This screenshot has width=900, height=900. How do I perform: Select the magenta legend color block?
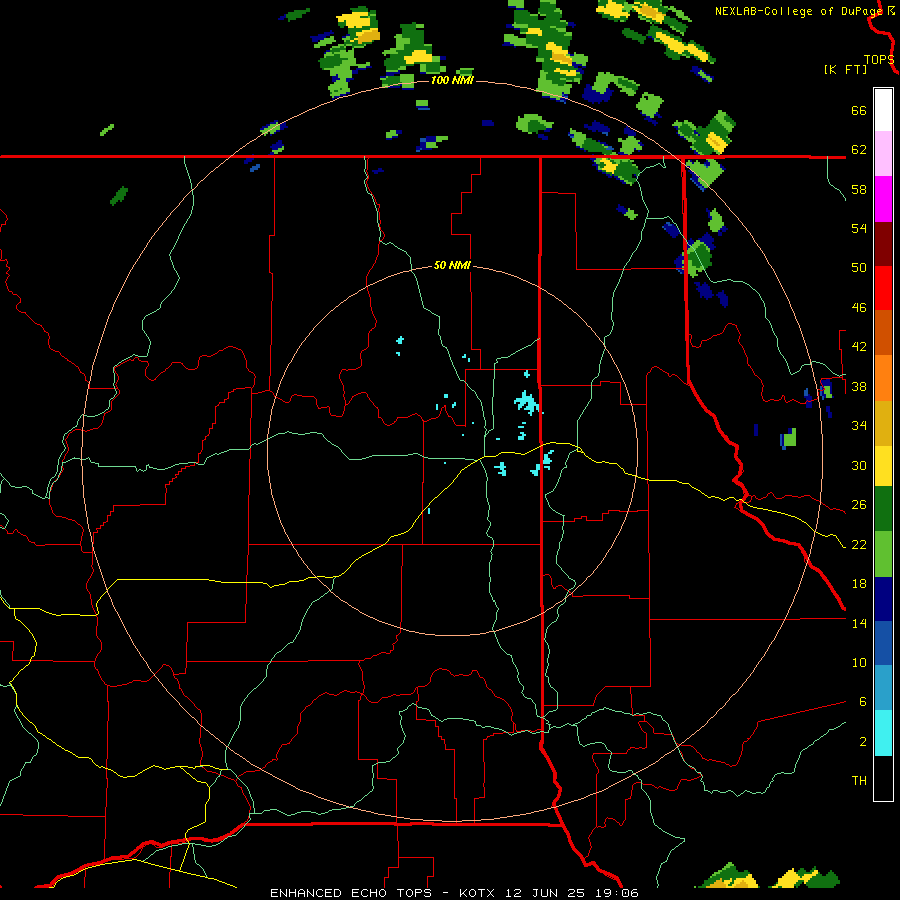click(x=883, y=199)
